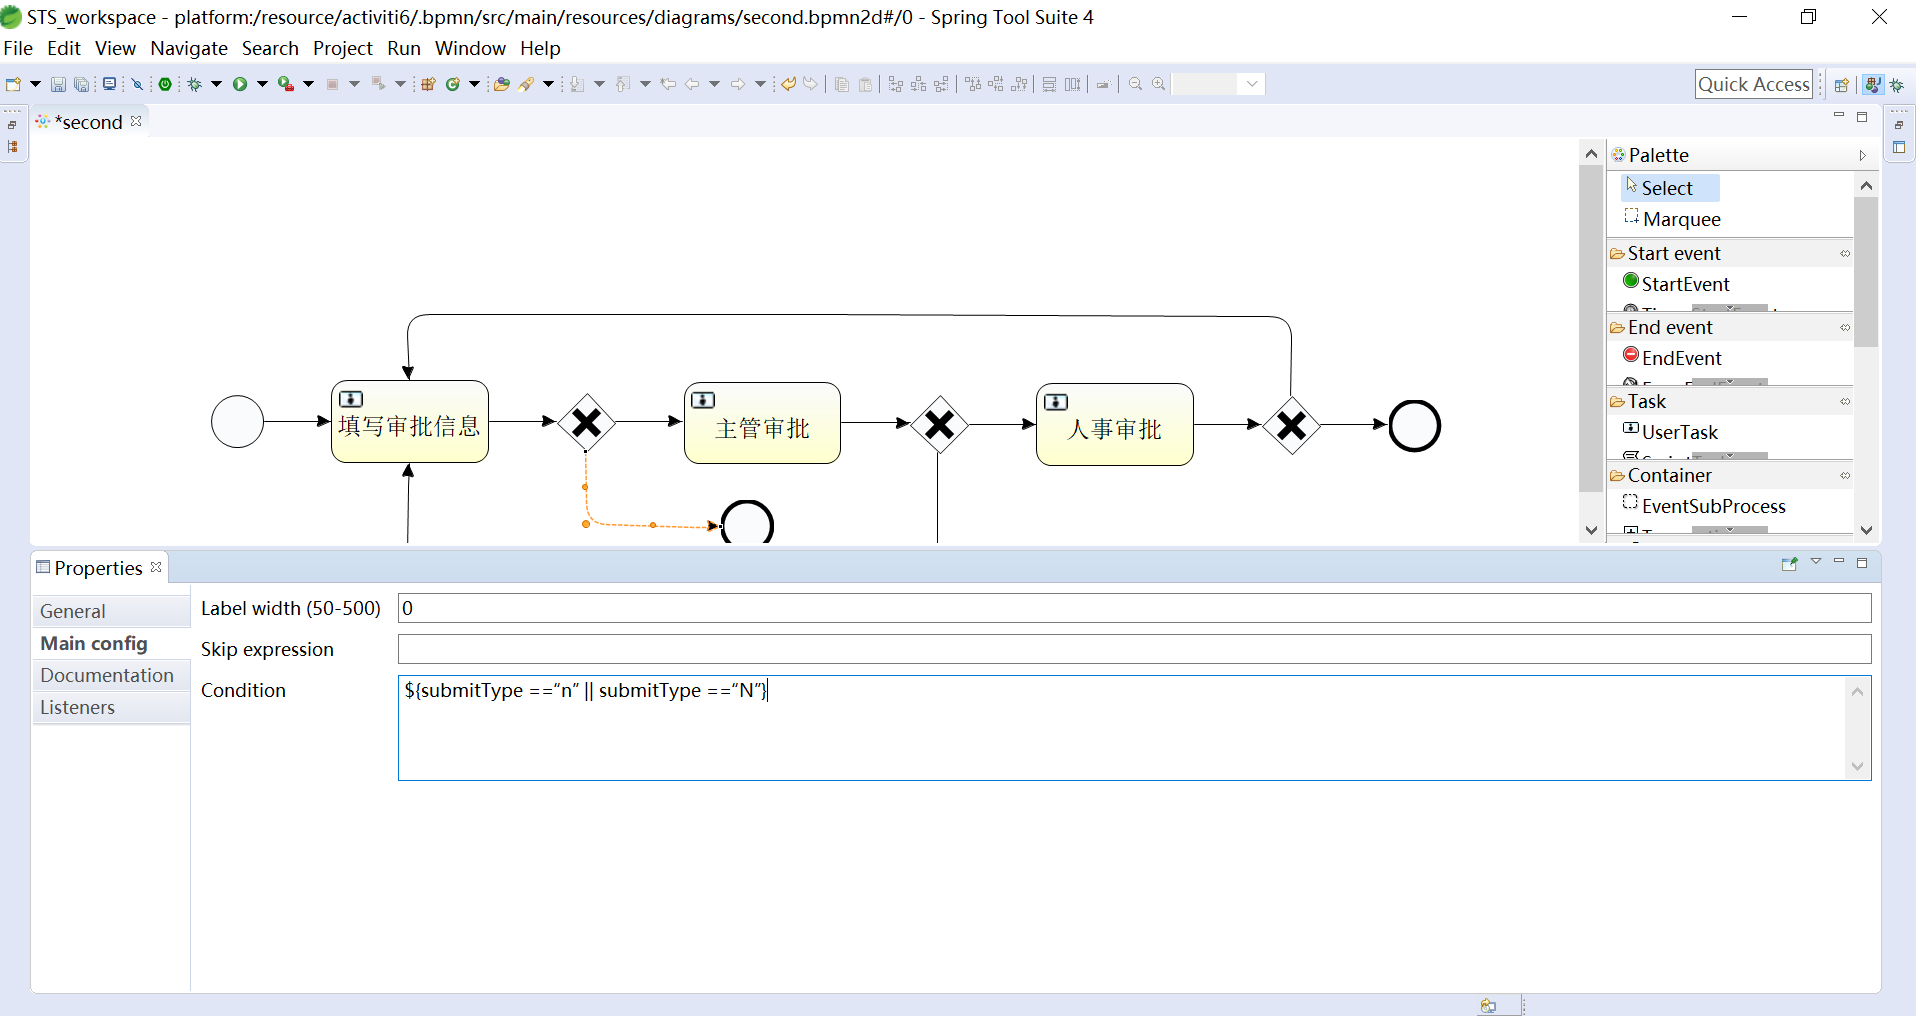This screenshot has height=1016, width=1916.
Task: Select the EndEvent palette item
Action: click(1672, 357)
